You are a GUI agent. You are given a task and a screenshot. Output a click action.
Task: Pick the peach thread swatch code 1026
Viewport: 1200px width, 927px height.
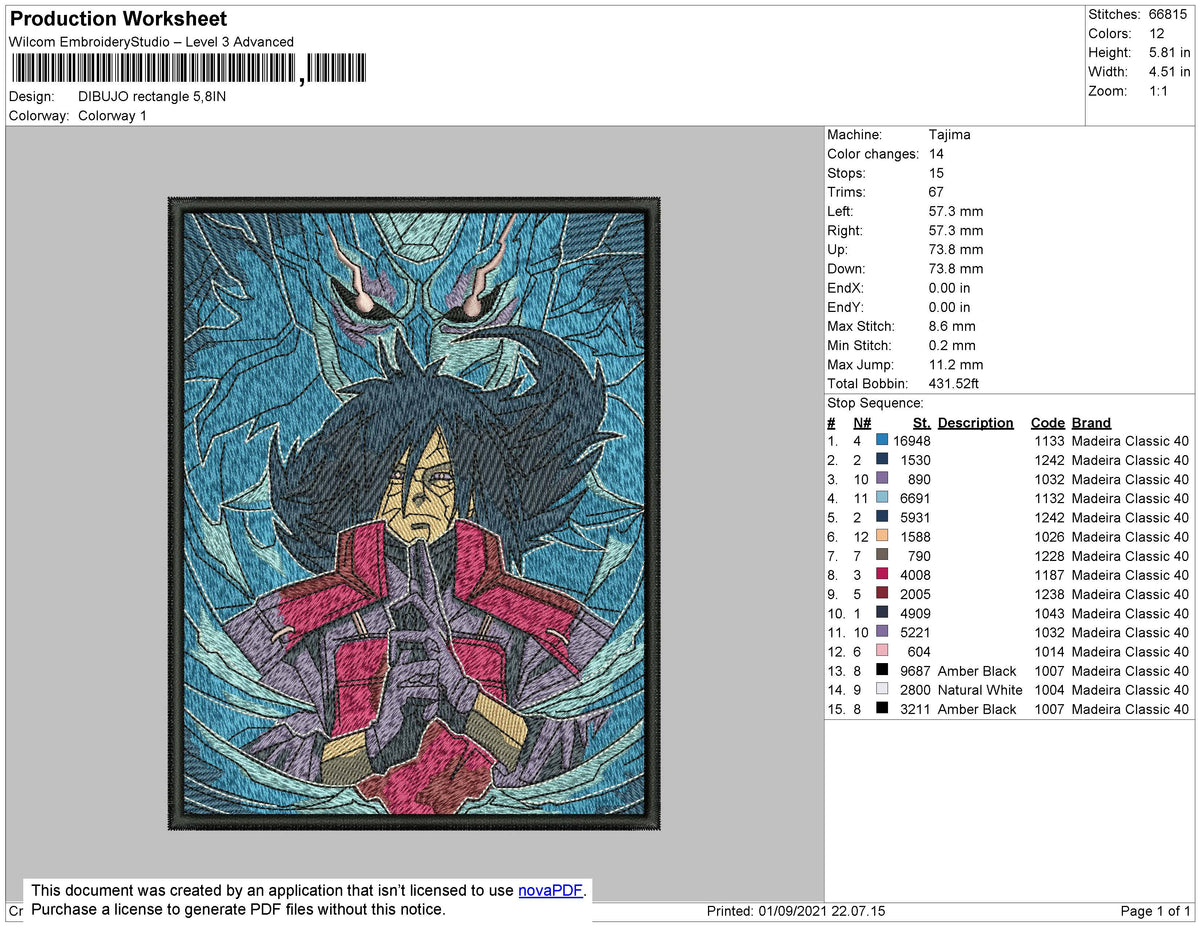[x=883, y=537]
